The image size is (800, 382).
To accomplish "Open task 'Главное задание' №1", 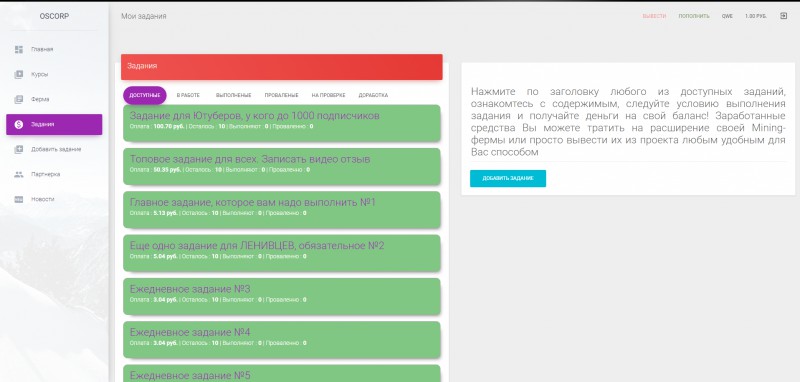I will (253, 202).
